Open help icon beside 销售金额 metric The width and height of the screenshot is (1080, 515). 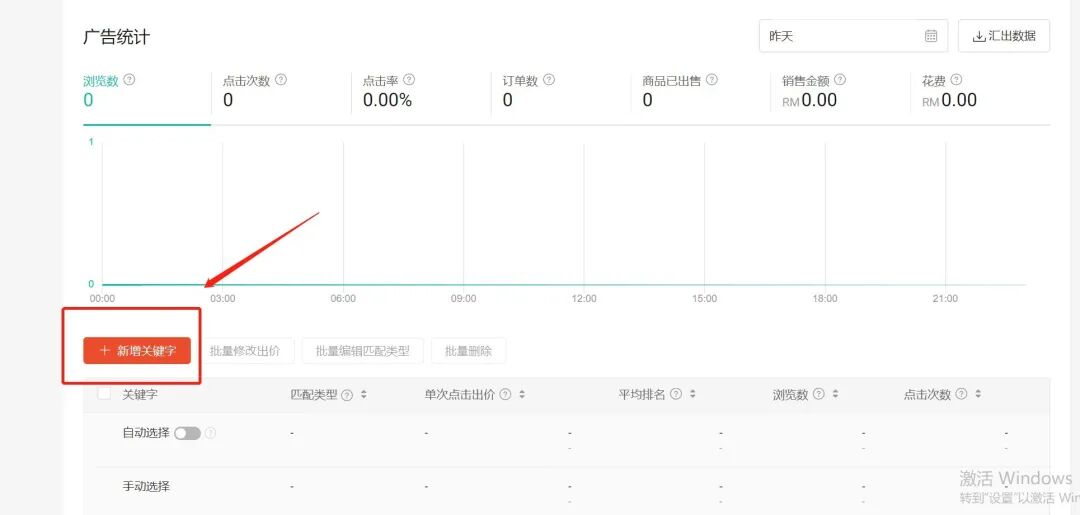click(840, 80)
